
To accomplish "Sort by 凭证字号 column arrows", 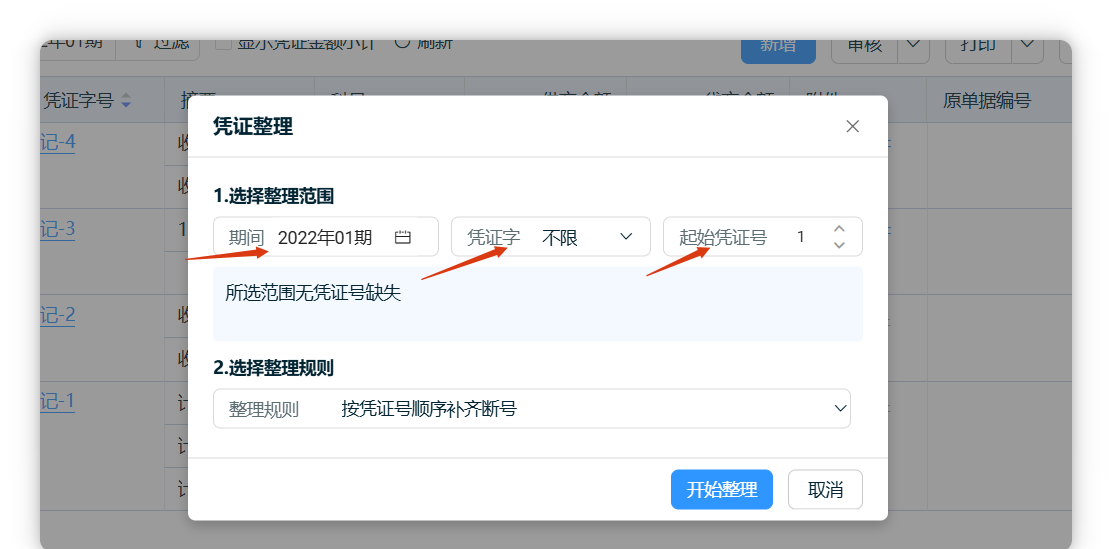I will 126,101.
